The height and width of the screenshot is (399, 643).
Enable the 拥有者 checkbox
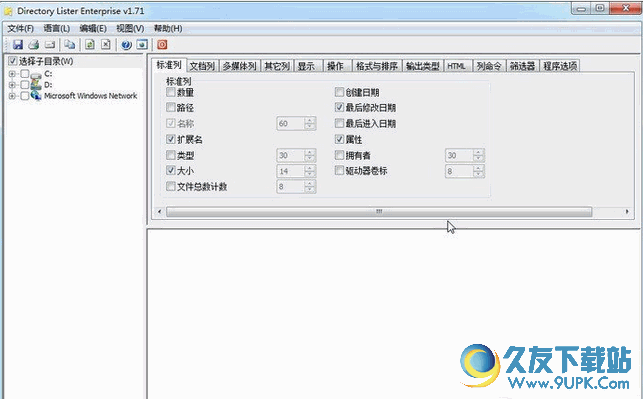[x=339, y=155]
